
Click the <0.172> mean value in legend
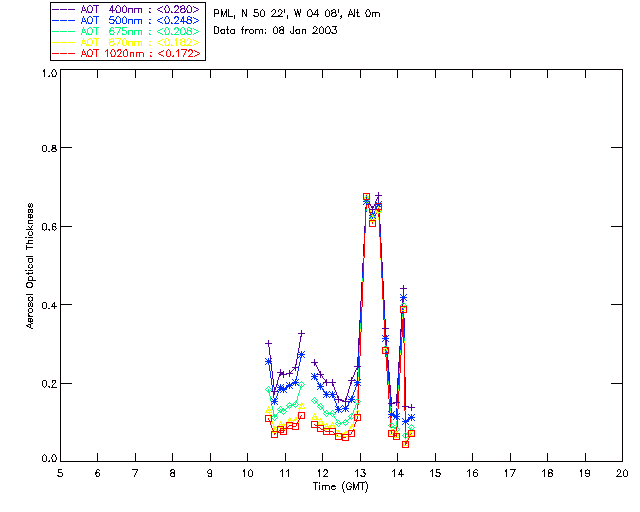(x=179, y=53)
